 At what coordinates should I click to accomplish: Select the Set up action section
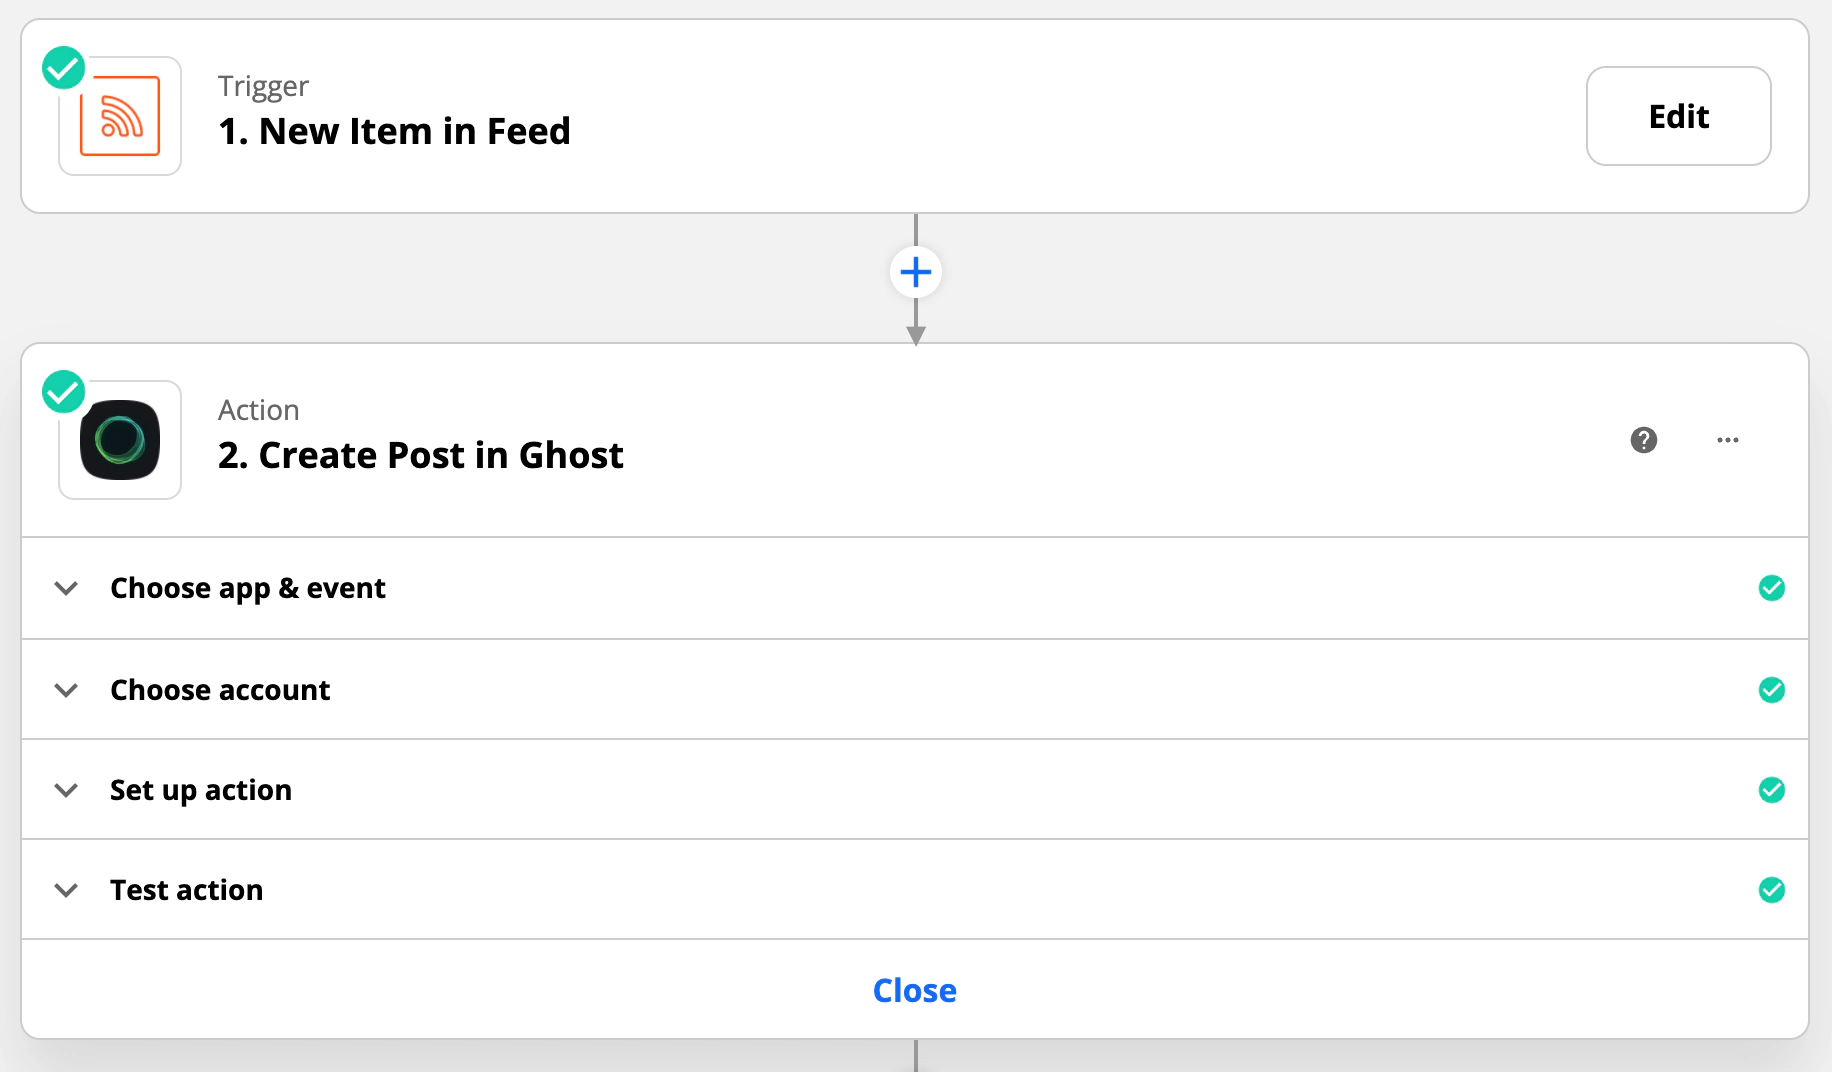tap(201, 790)
